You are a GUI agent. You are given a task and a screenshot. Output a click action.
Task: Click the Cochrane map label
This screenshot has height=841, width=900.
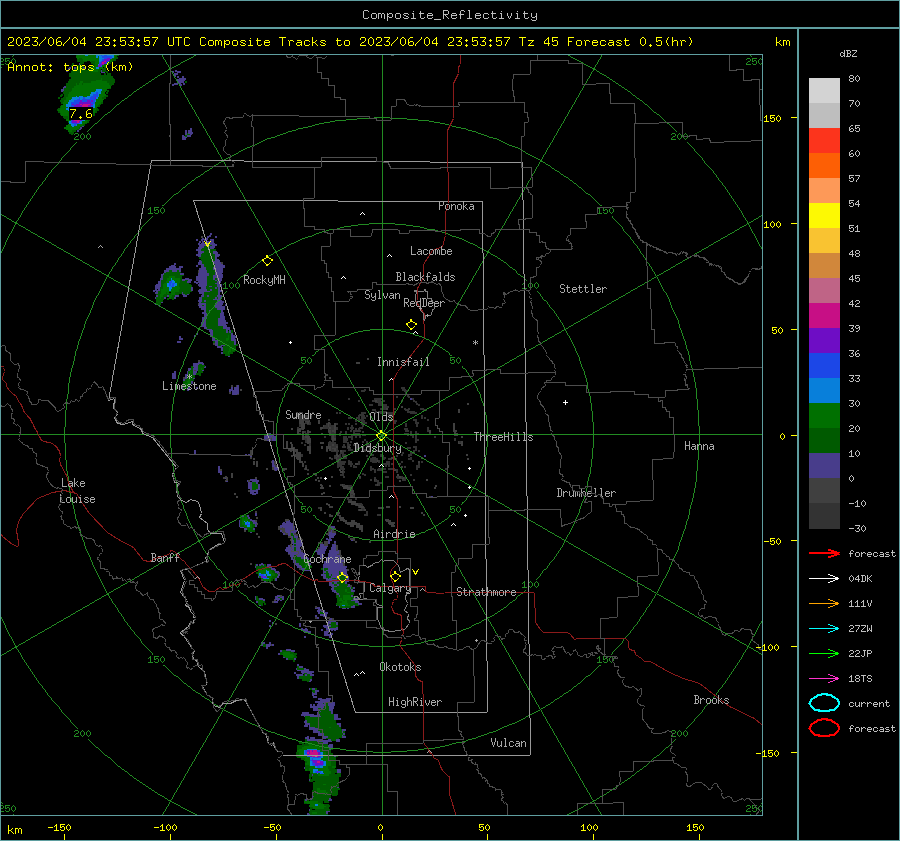(327, 559)
